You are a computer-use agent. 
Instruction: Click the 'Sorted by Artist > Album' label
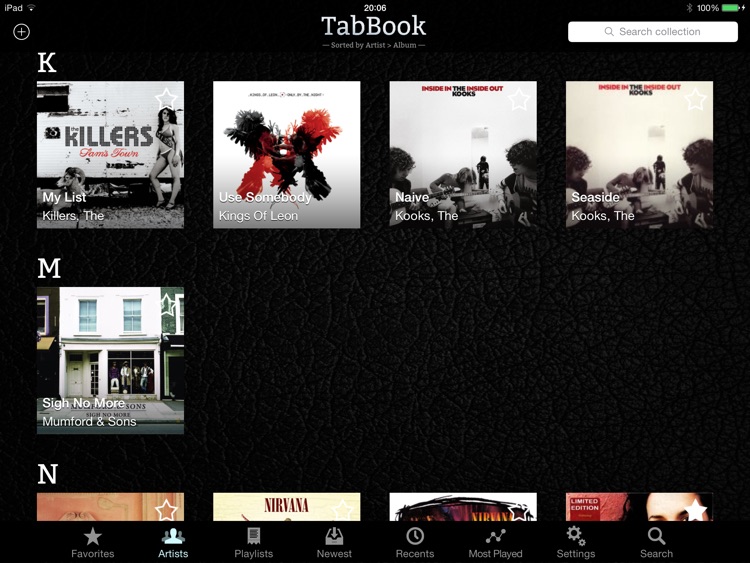tap(374, 45)
